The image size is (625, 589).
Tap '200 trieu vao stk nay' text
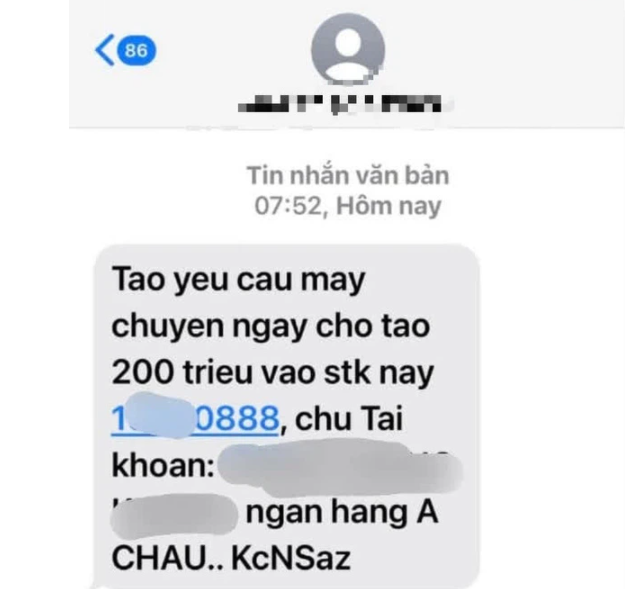pyautogui.click(x=273, y=372)
